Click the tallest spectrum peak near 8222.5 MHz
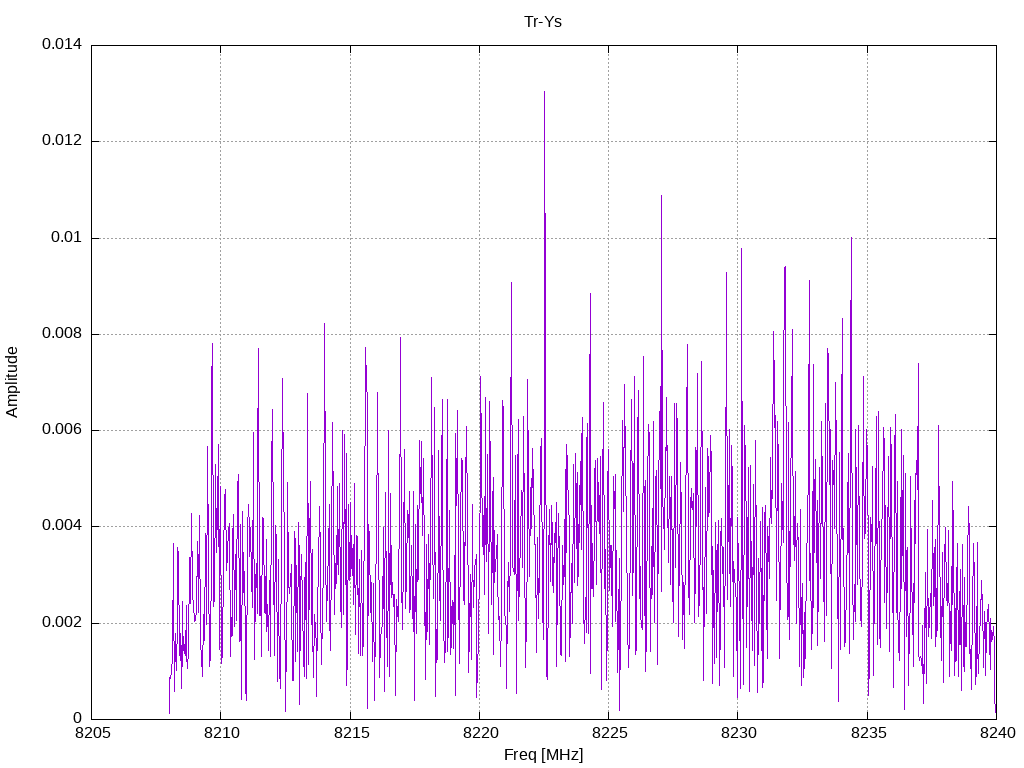Image resolution: width=1024 pixels, height=768 pixels. click(544, 93)
